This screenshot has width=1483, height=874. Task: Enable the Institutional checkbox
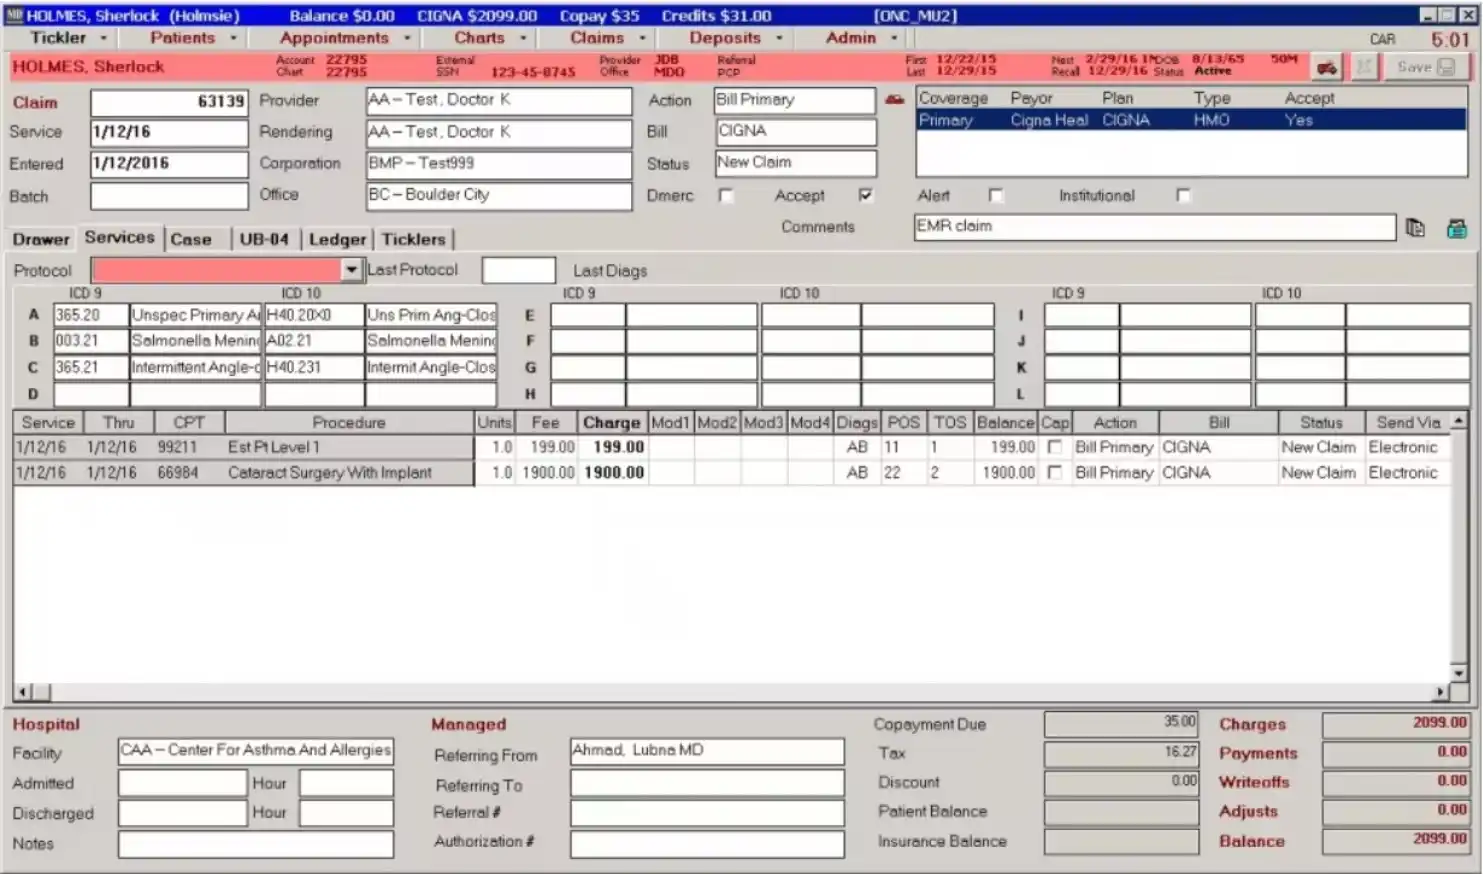pyautogui.click(x=1184, y=195)
